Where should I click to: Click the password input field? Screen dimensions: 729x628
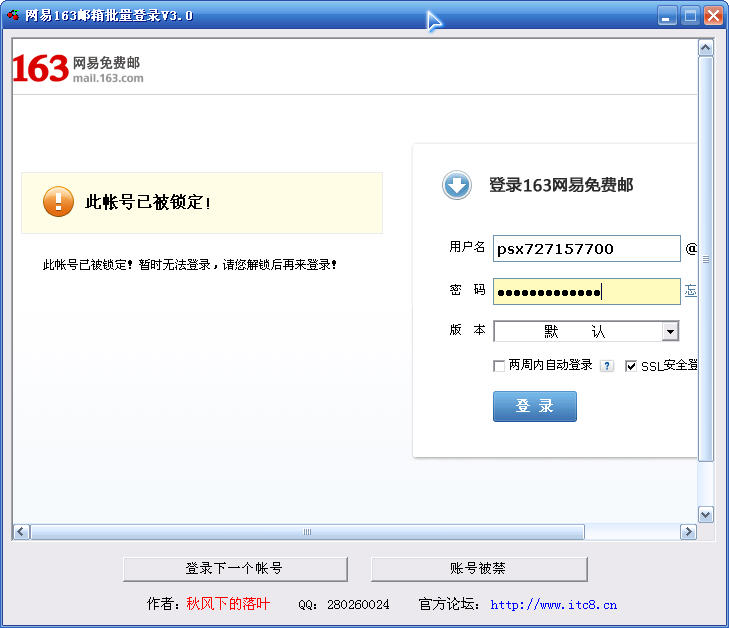pyautogui.click(x=587, y=292)
